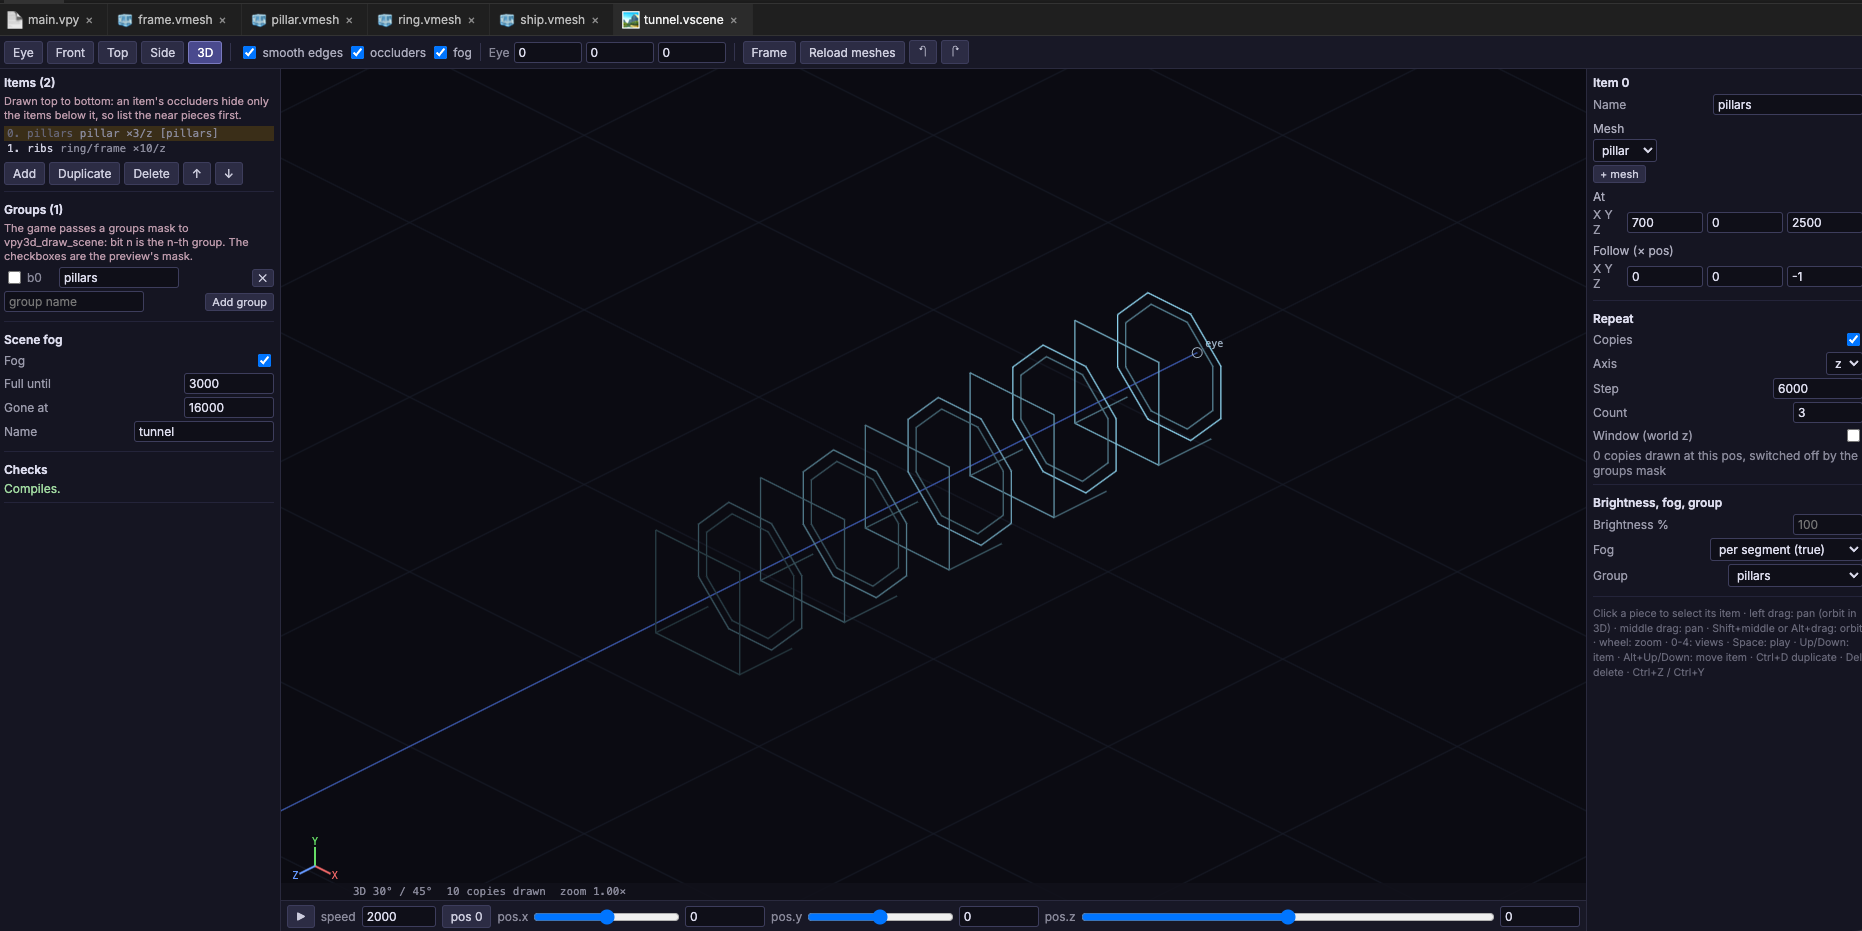Click the + mesh button
The image size is (1862, 931).
(1619, 175)
